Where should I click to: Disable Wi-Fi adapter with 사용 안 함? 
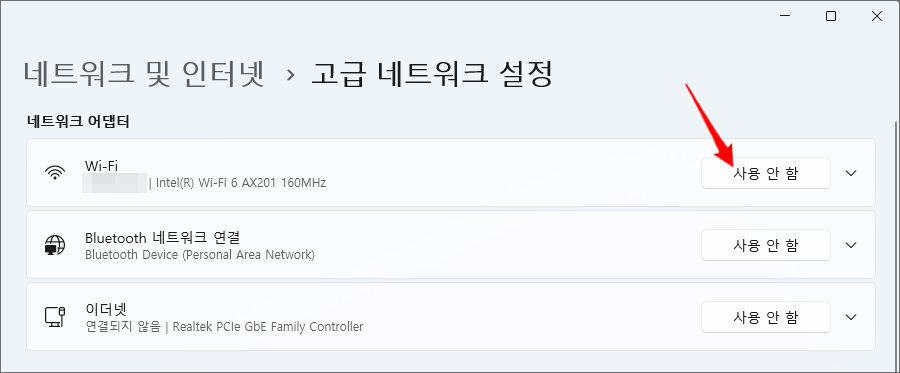point(766,173)
